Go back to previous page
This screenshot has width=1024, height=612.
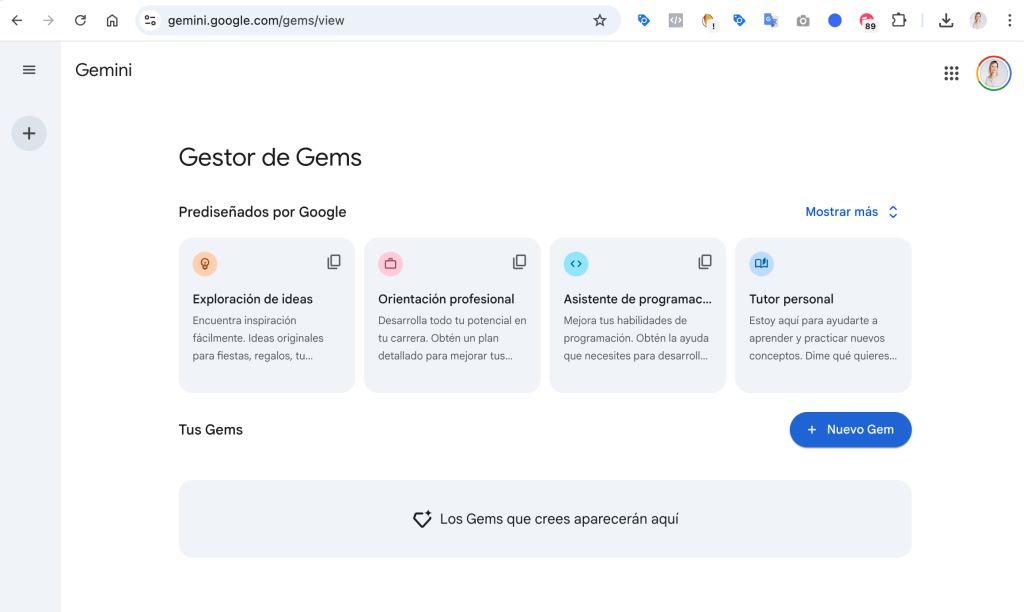click(17, 20)
